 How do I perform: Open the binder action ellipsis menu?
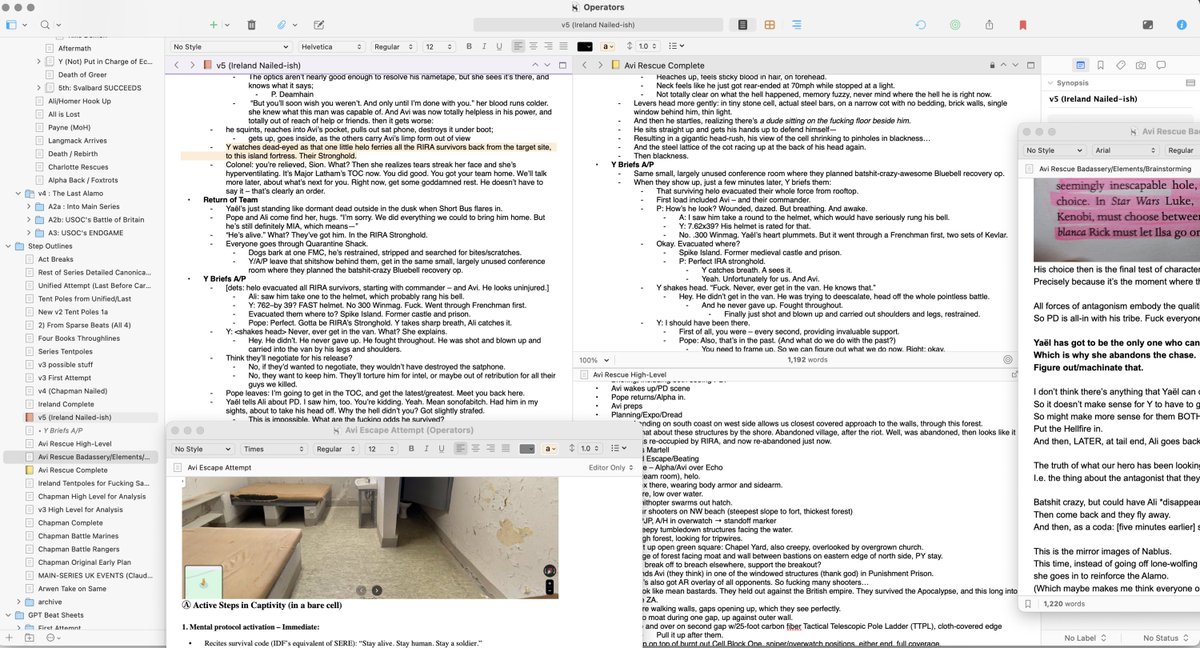pos(52,637)
